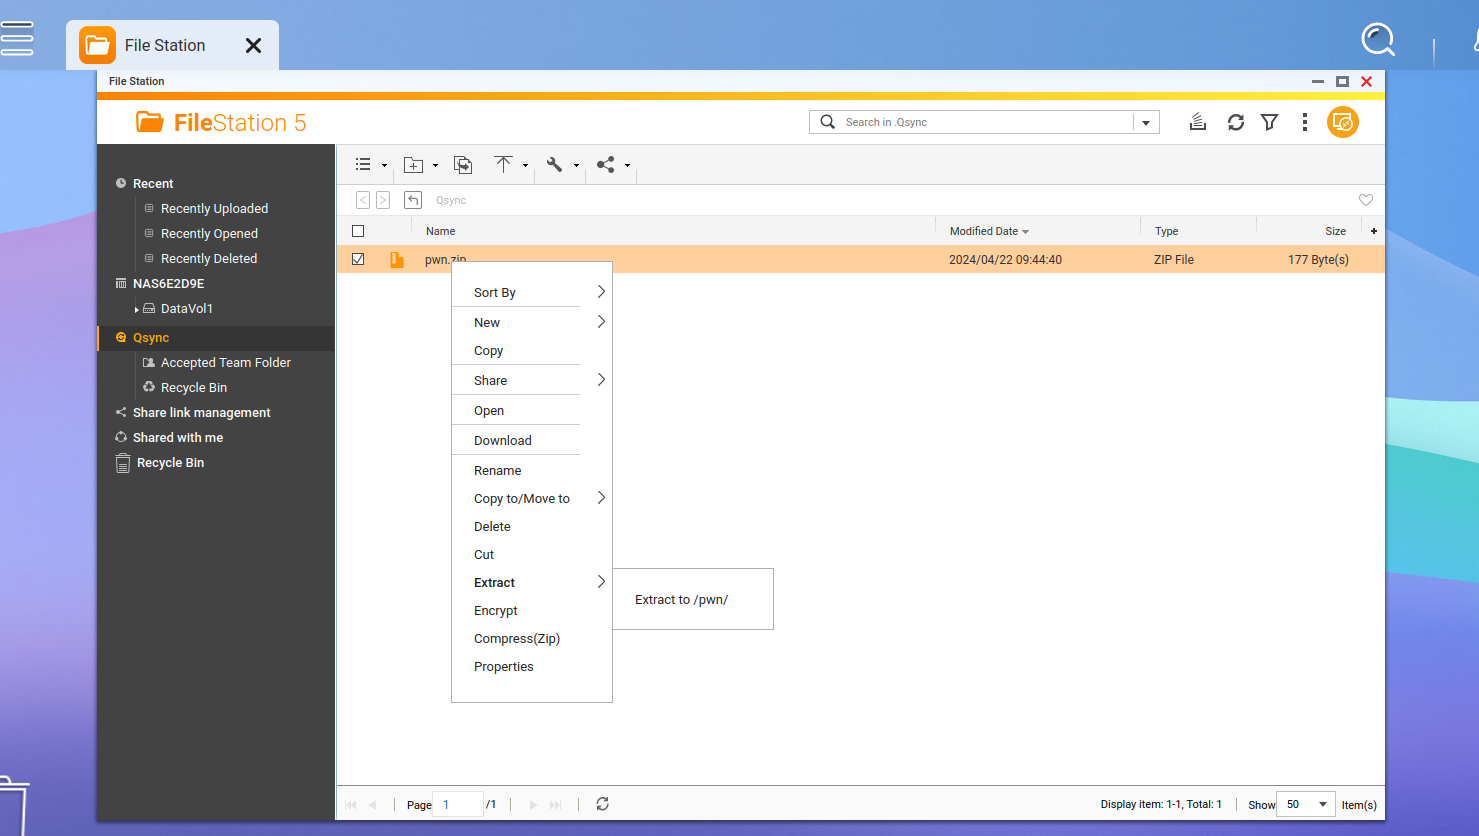
Task: Click the page number input field
Action: point(458,804)
